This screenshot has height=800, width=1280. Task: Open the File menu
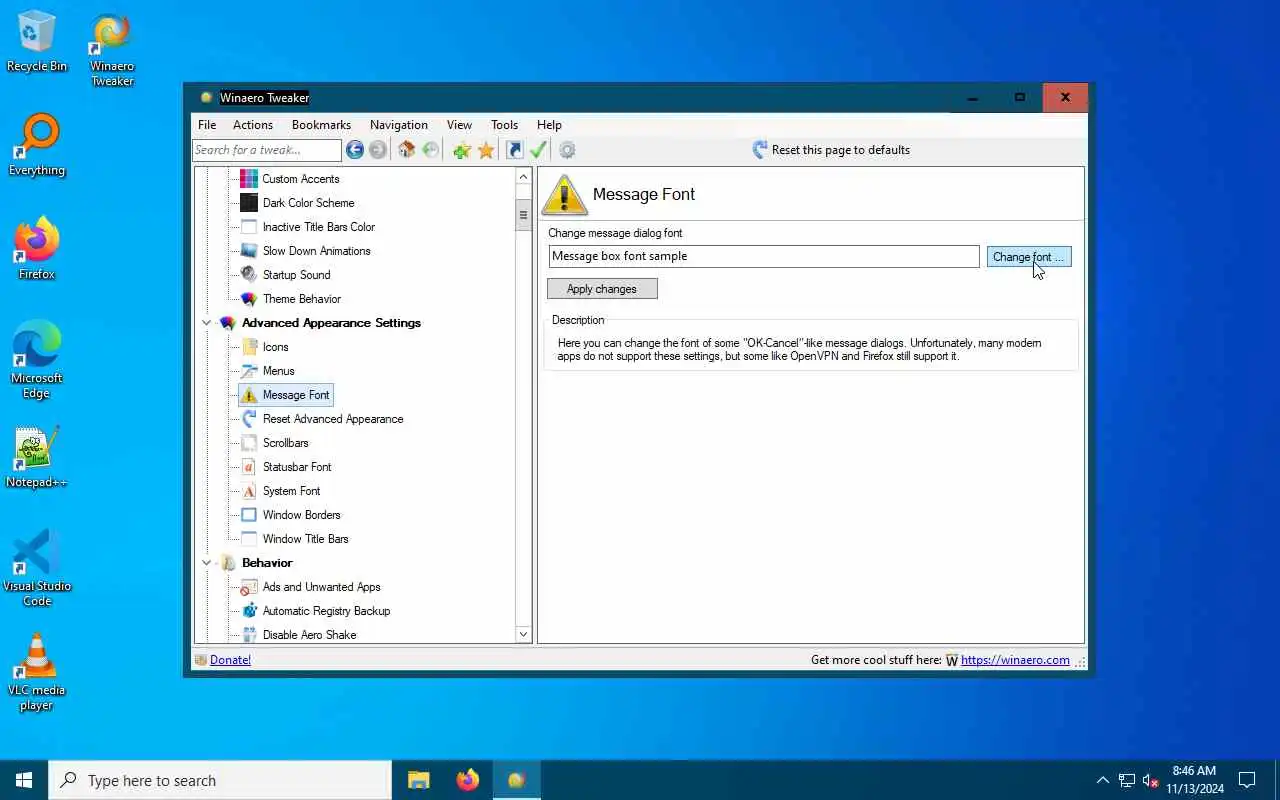point(207,125)
